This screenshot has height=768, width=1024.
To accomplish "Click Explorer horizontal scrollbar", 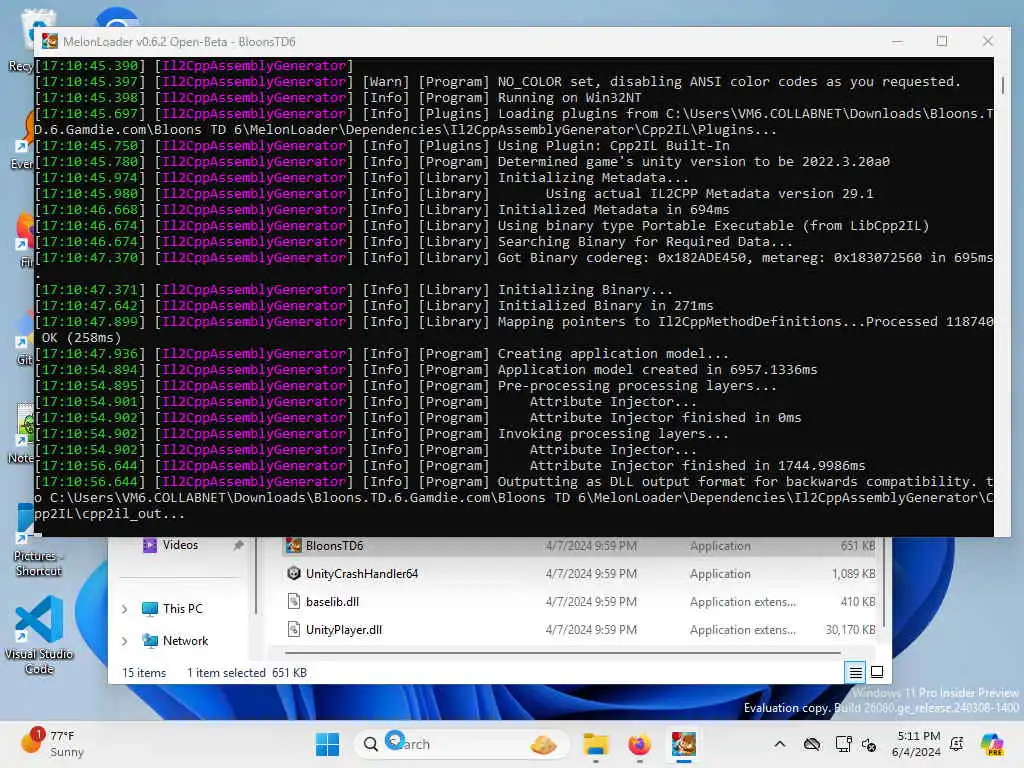I will tap(562, 652).
